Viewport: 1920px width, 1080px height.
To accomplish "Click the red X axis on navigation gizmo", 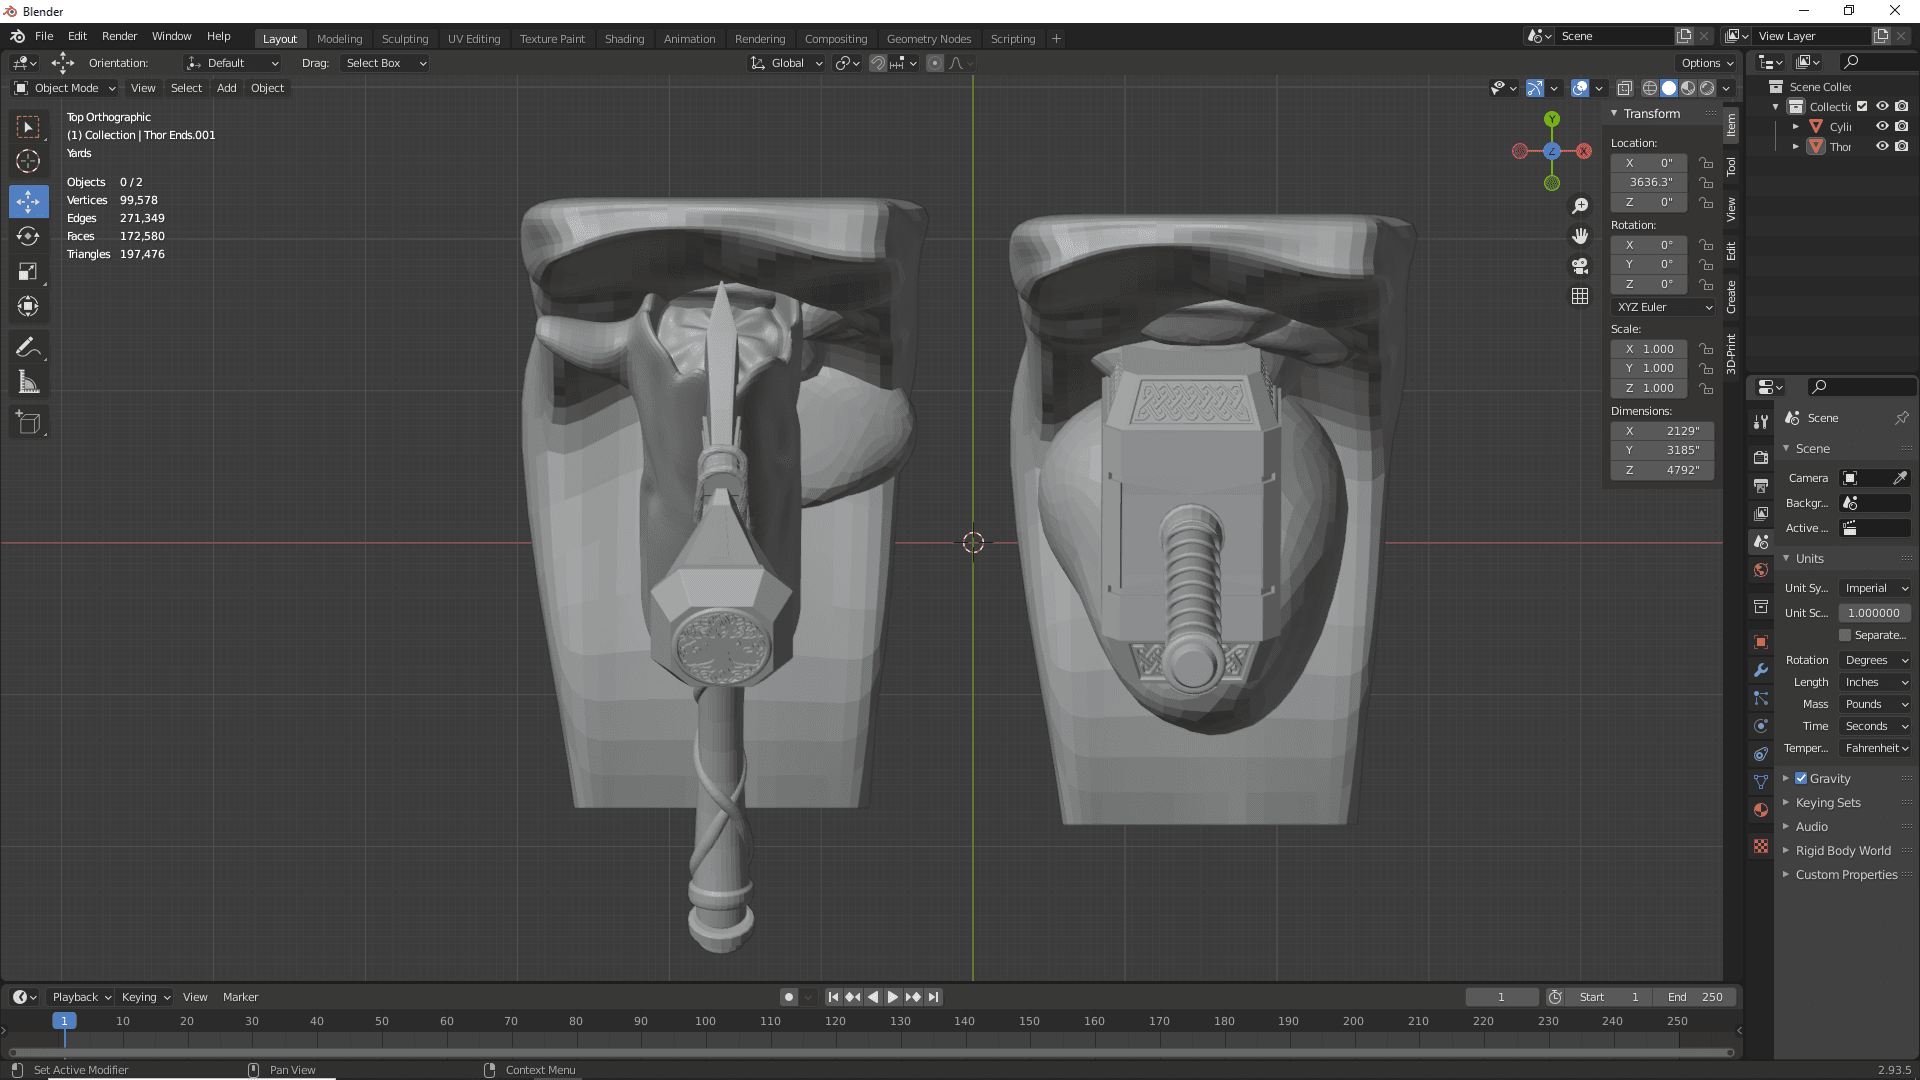I will pos(1584,151).
